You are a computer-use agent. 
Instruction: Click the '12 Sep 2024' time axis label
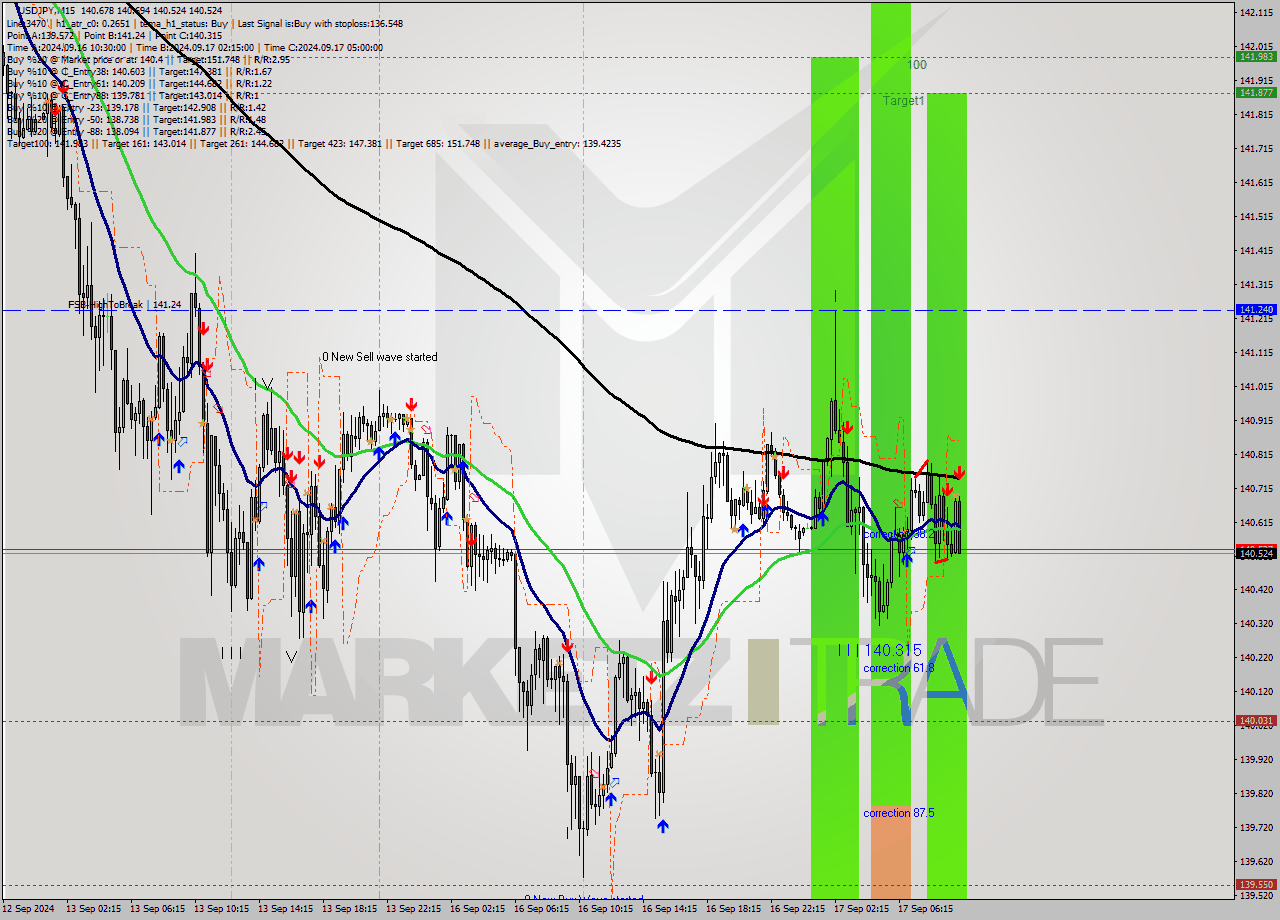[29, 909]
